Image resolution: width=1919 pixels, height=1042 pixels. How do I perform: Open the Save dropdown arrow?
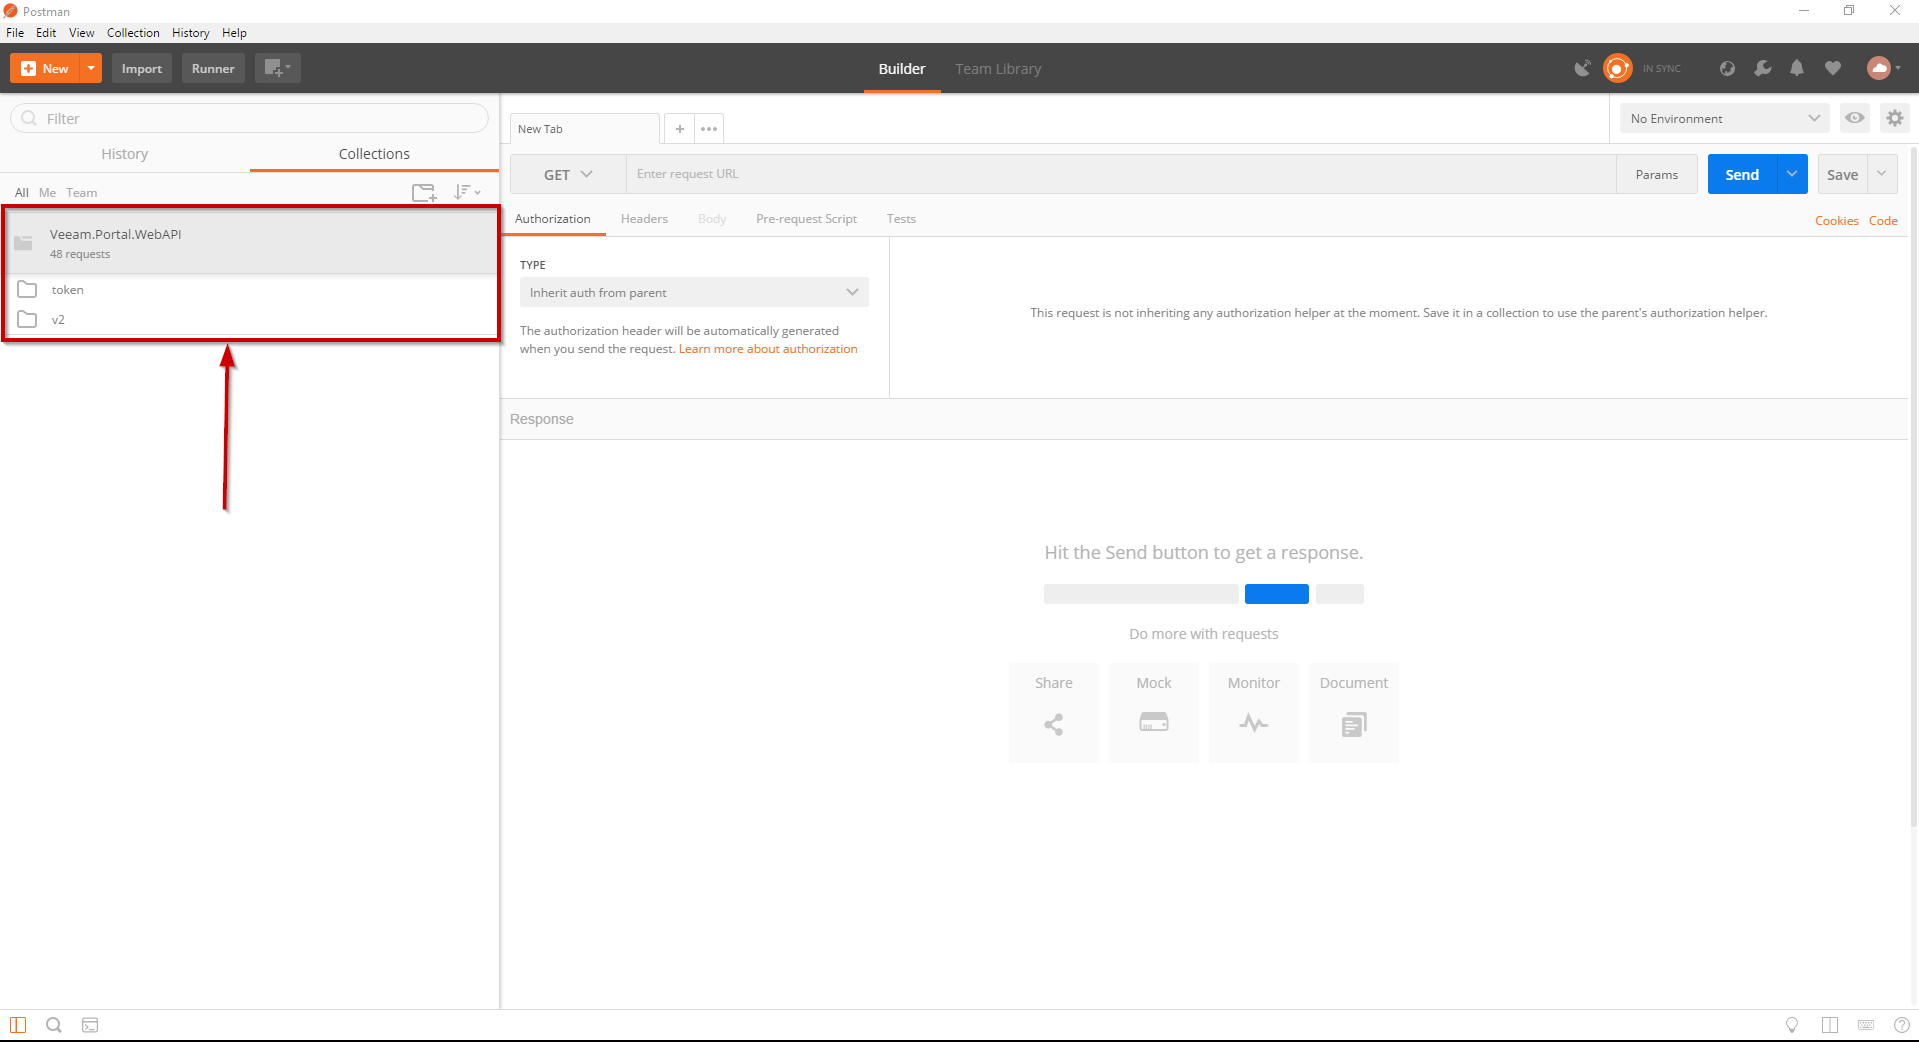click(1882, 174)
